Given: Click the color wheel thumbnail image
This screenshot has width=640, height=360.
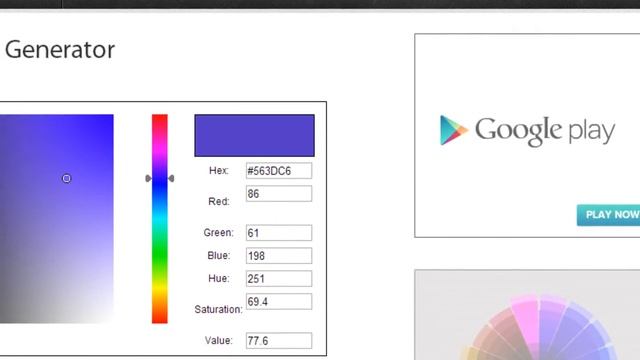Looking at the screenshot, I should pos(527,315).
